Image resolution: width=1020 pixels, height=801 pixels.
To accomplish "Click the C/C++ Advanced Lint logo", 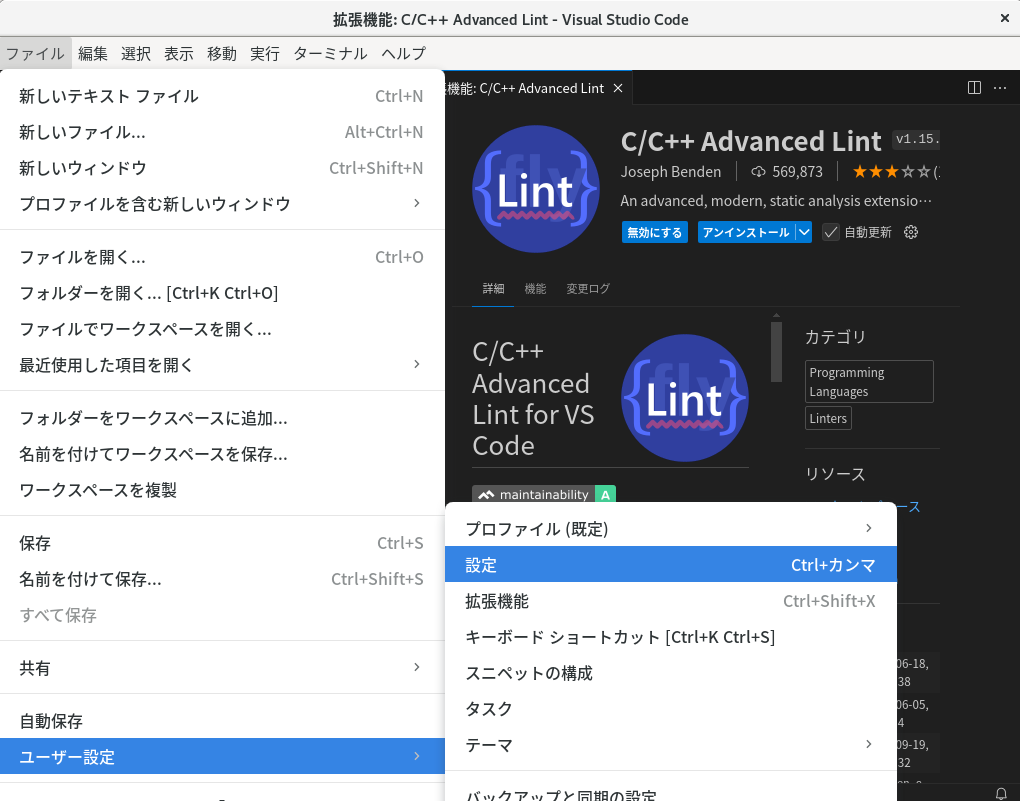I will click(x=536, y=188).
